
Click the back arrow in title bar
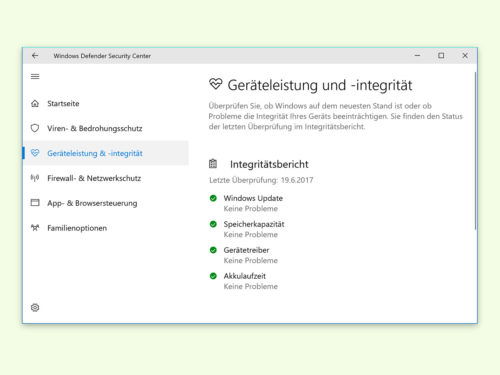35,56
